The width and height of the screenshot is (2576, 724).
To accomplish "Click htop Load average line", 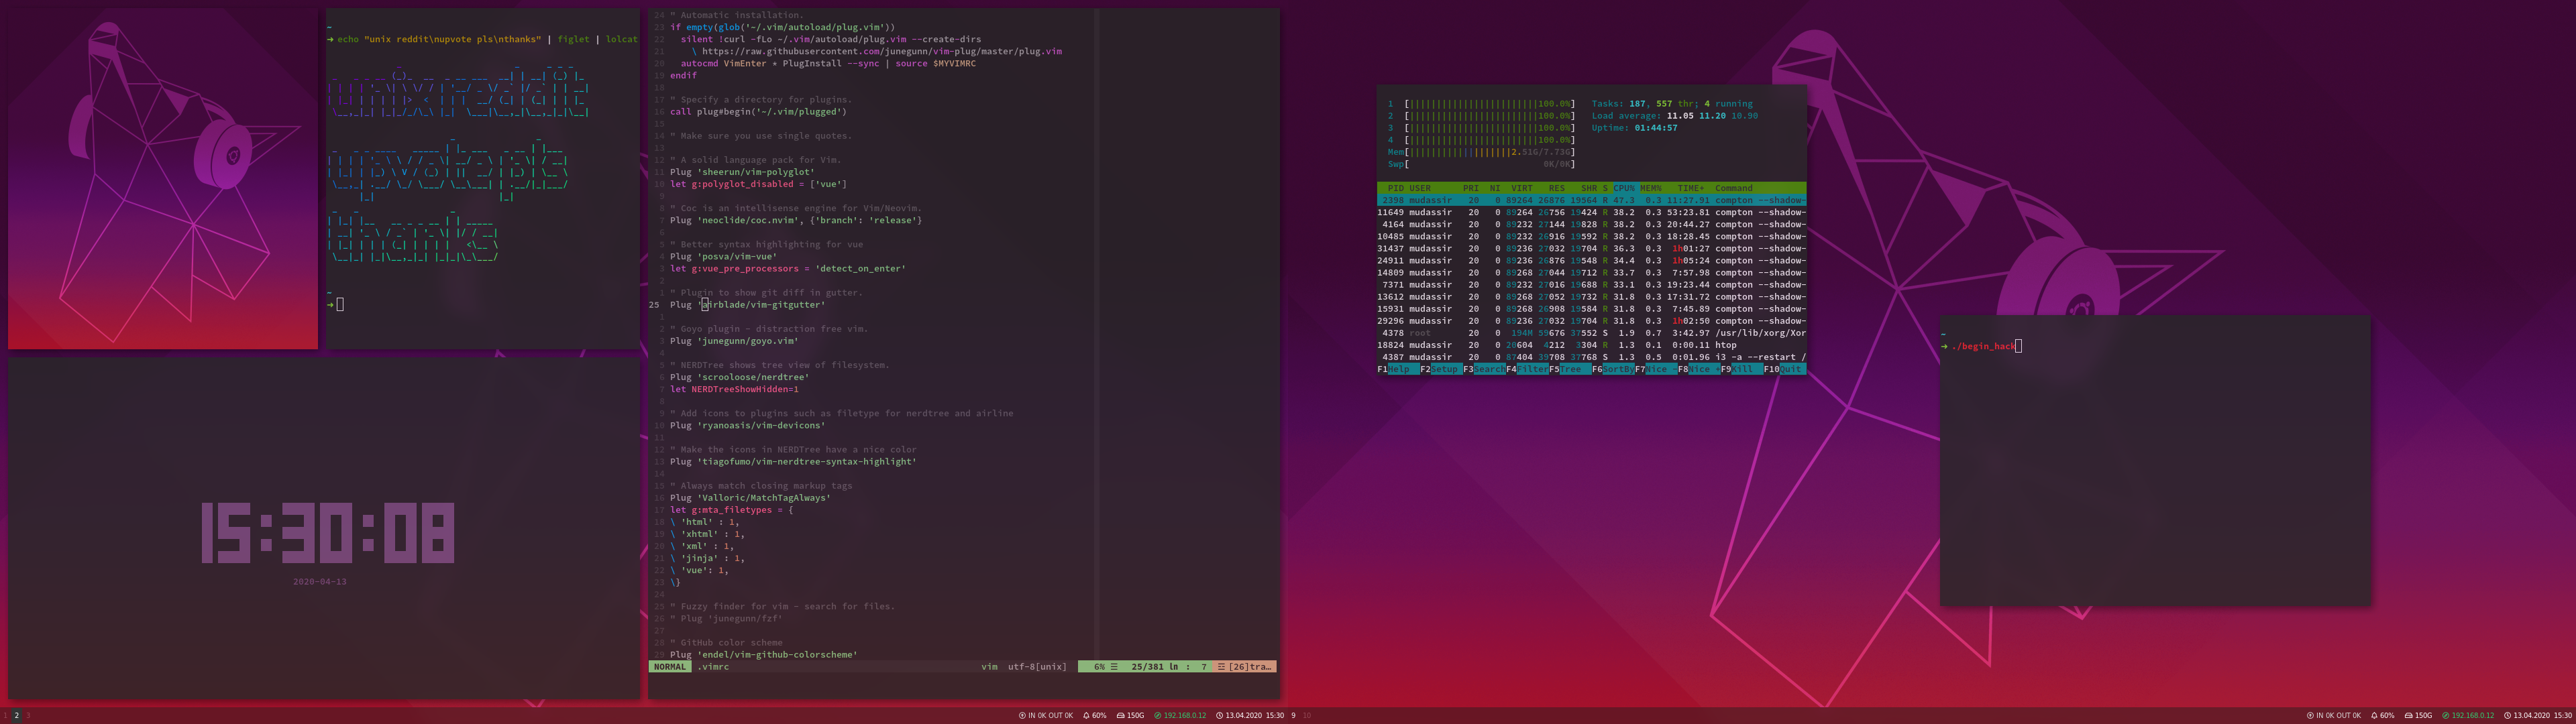I will pyautogui.click(x=1675, y=116).
